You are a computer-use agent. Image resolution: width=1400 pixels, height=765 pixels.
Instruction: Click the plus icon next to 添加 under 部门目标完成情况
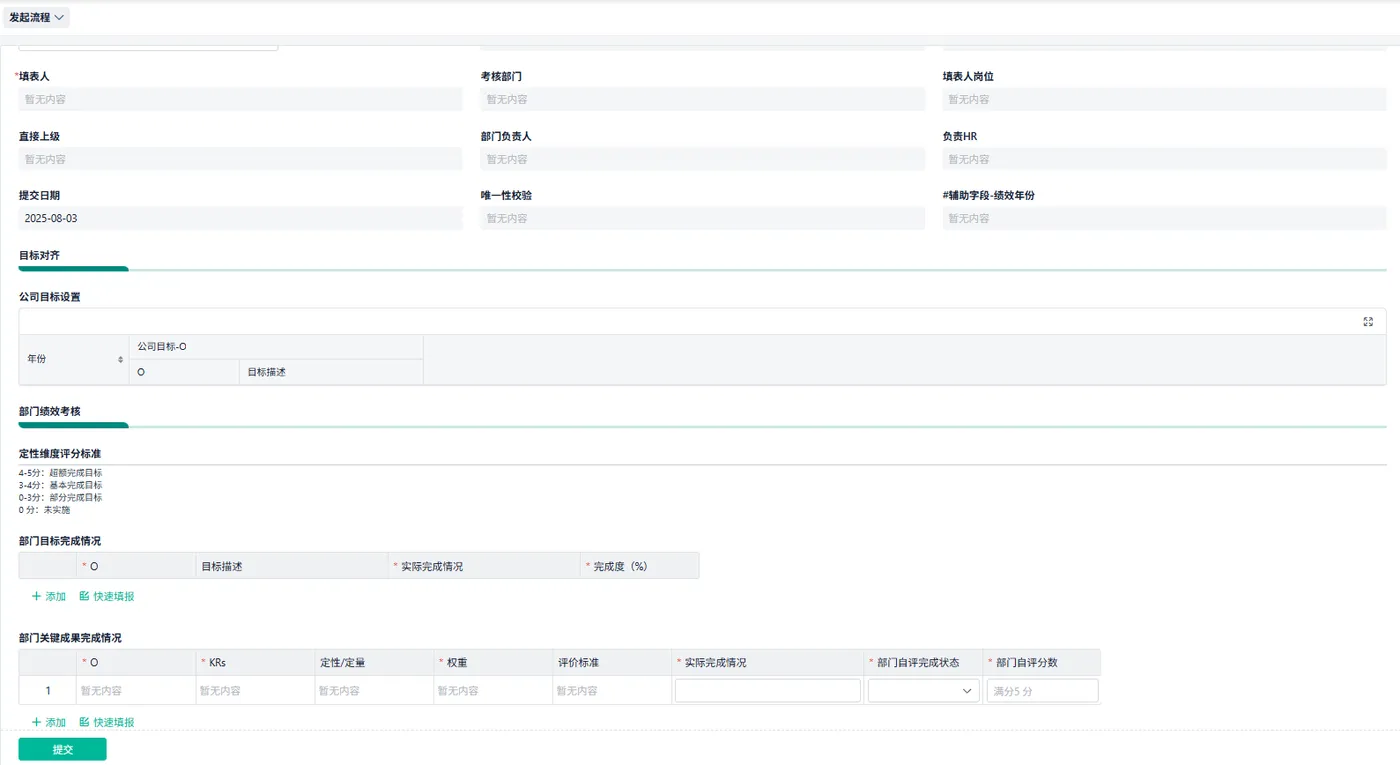click(x=37, y=596)
